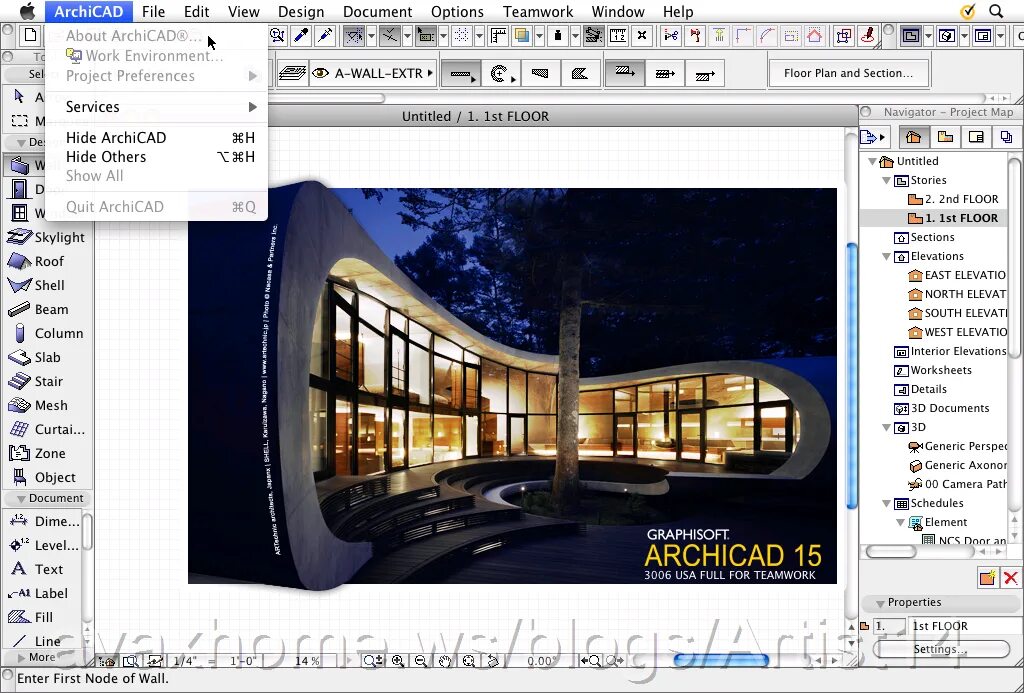
Task: Select the trapezoid wall geometry method
Action: pos(540,74)
